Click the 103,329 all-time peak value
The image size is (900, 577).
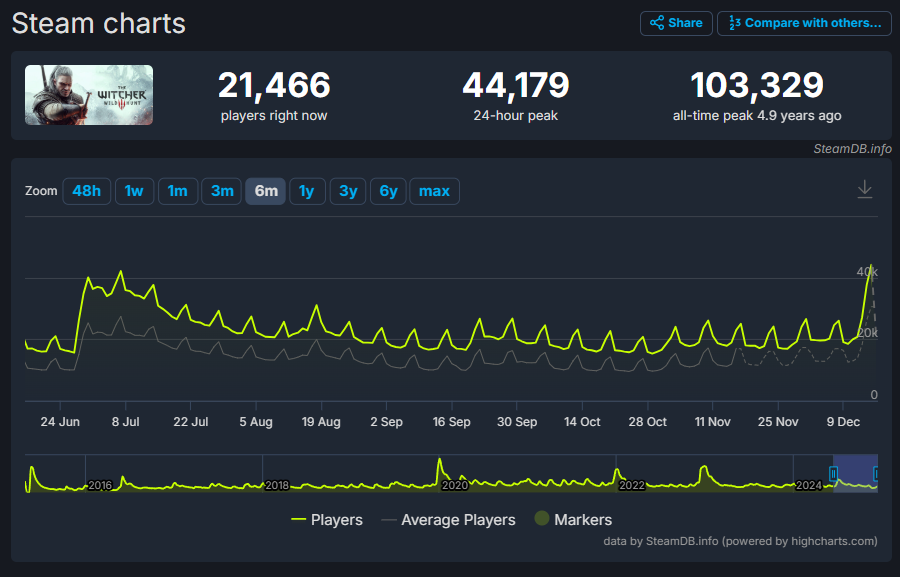[757, 85]
